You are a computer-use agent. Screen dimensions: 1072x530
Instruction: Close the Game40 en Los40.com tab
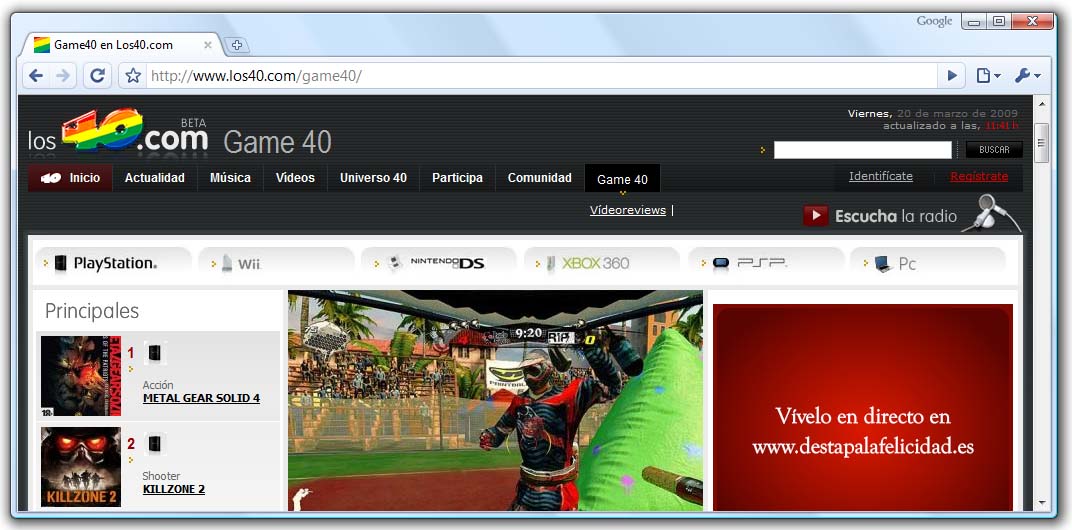tap(208, 45)
